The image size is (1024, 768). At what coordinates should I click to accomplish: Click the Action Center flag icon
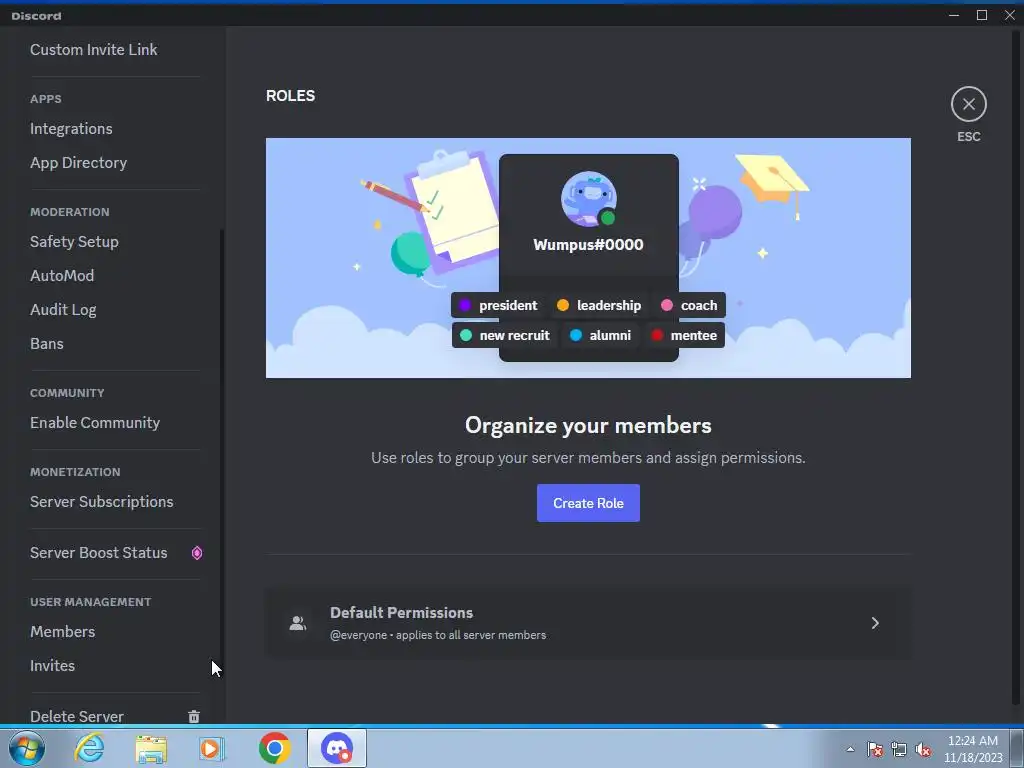coord(875,749)
